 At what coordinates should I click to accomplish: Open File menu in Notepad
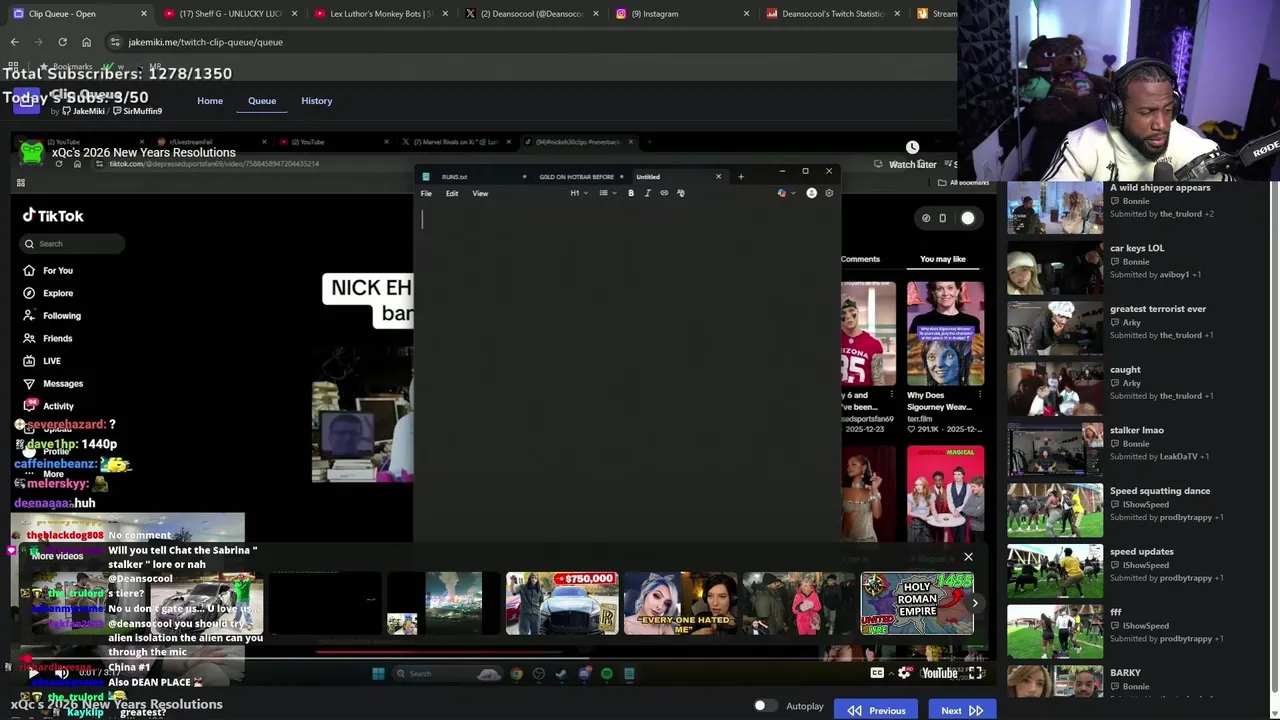[426, 193]
